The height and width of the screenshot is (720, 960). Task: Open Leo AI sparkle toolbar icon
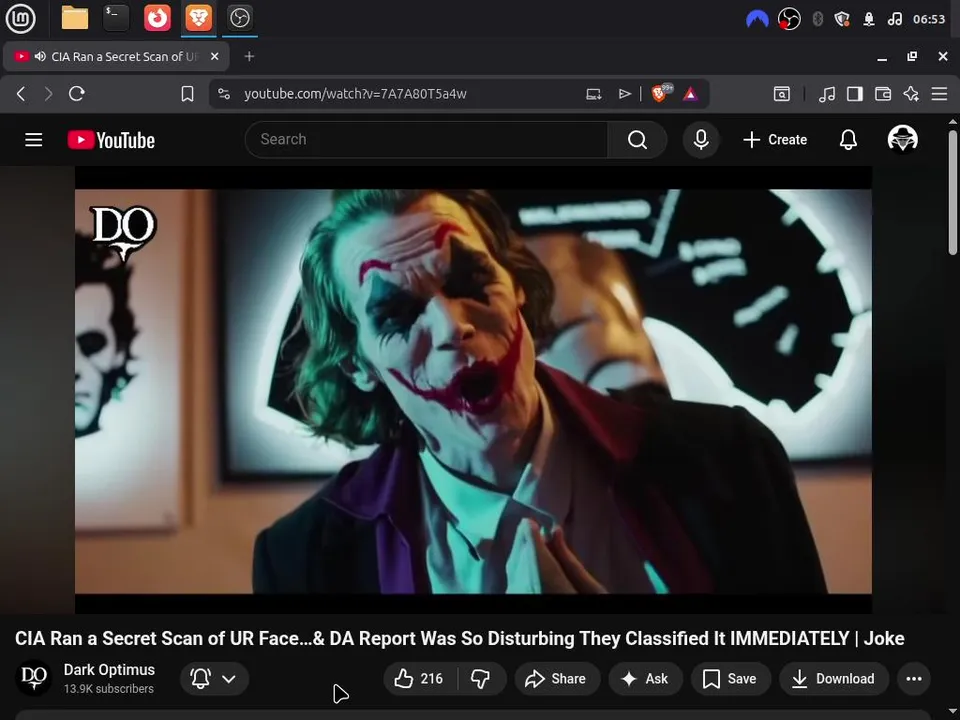[911, 94]
